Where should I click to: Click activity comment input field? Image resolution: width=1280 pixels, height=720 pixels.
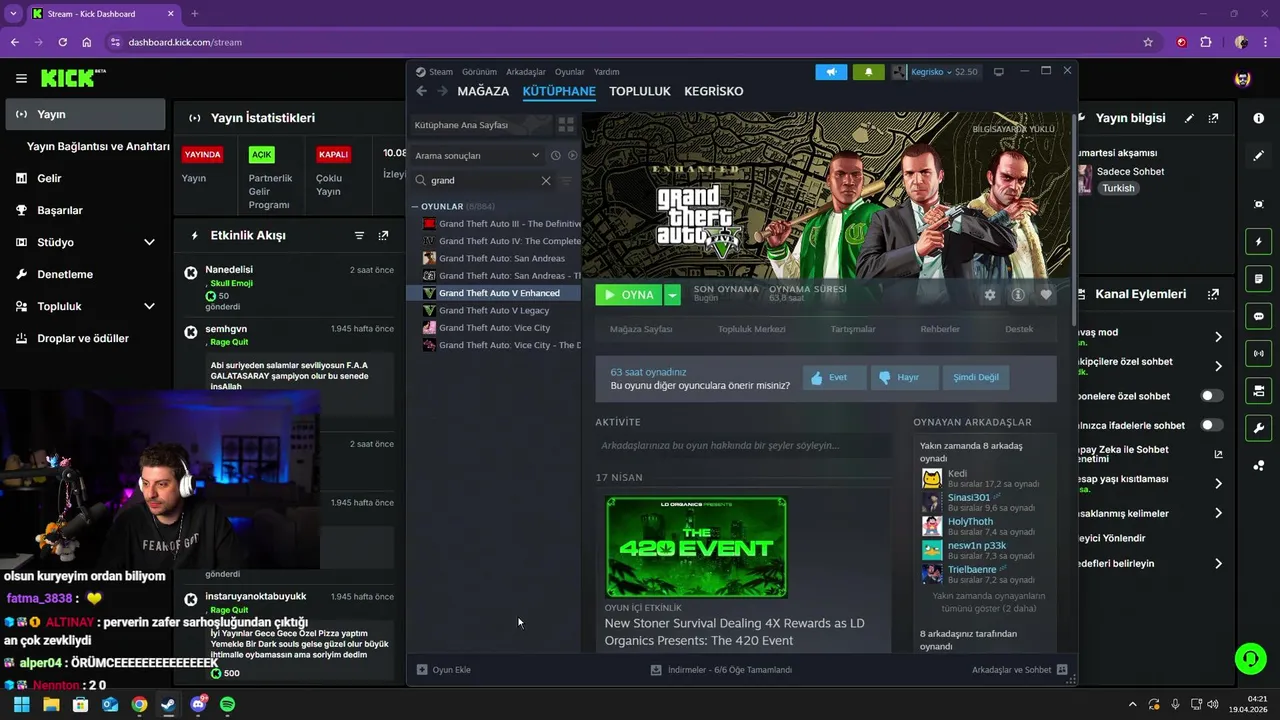743,446
